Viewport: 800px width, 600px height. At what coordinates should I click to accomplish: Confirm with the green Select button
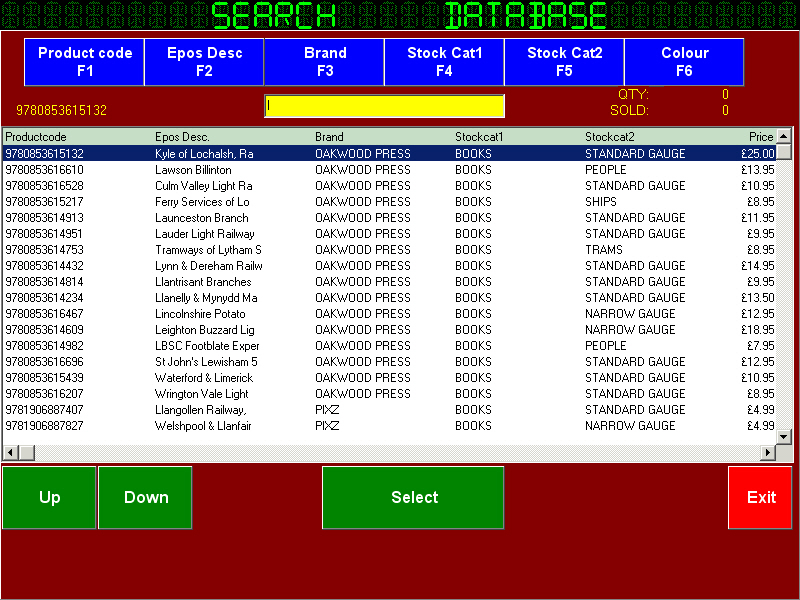coord(413,497)
